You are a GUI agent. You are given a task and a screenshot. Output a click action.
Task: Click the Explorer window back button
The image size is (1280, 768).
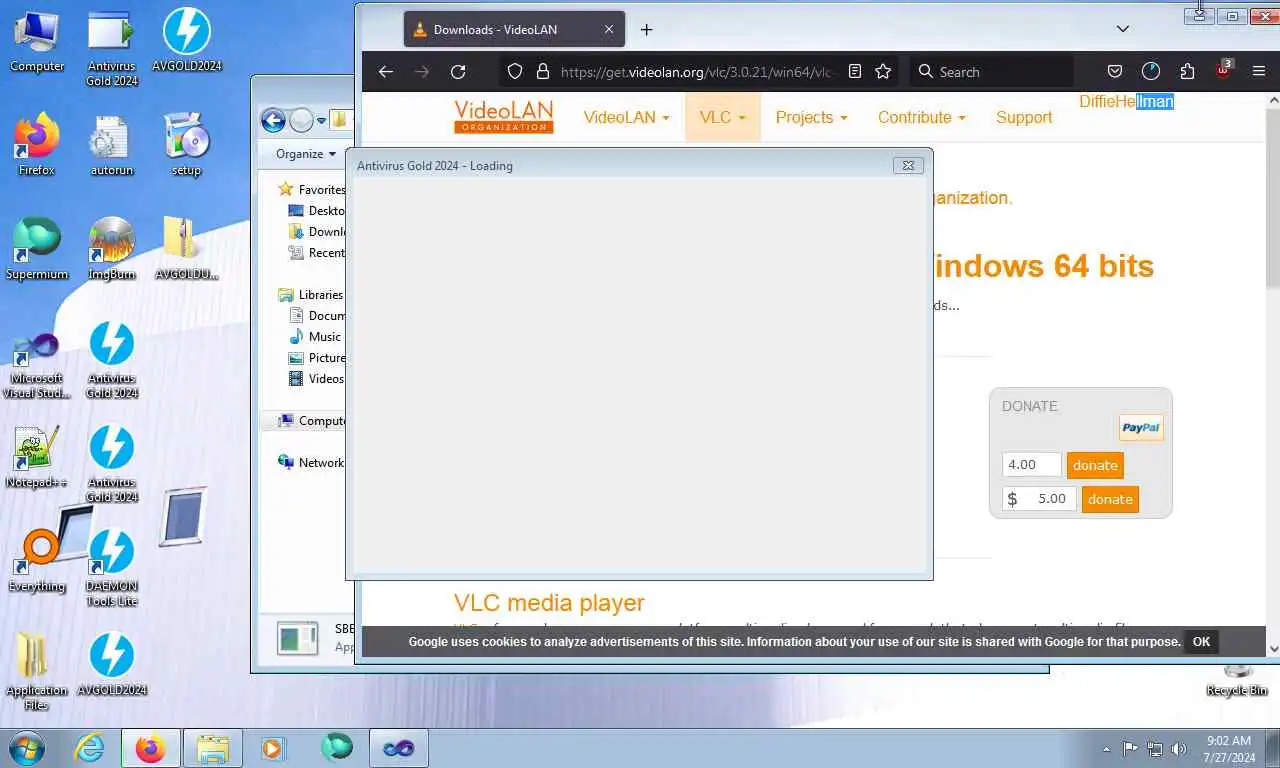pos(273,121)
